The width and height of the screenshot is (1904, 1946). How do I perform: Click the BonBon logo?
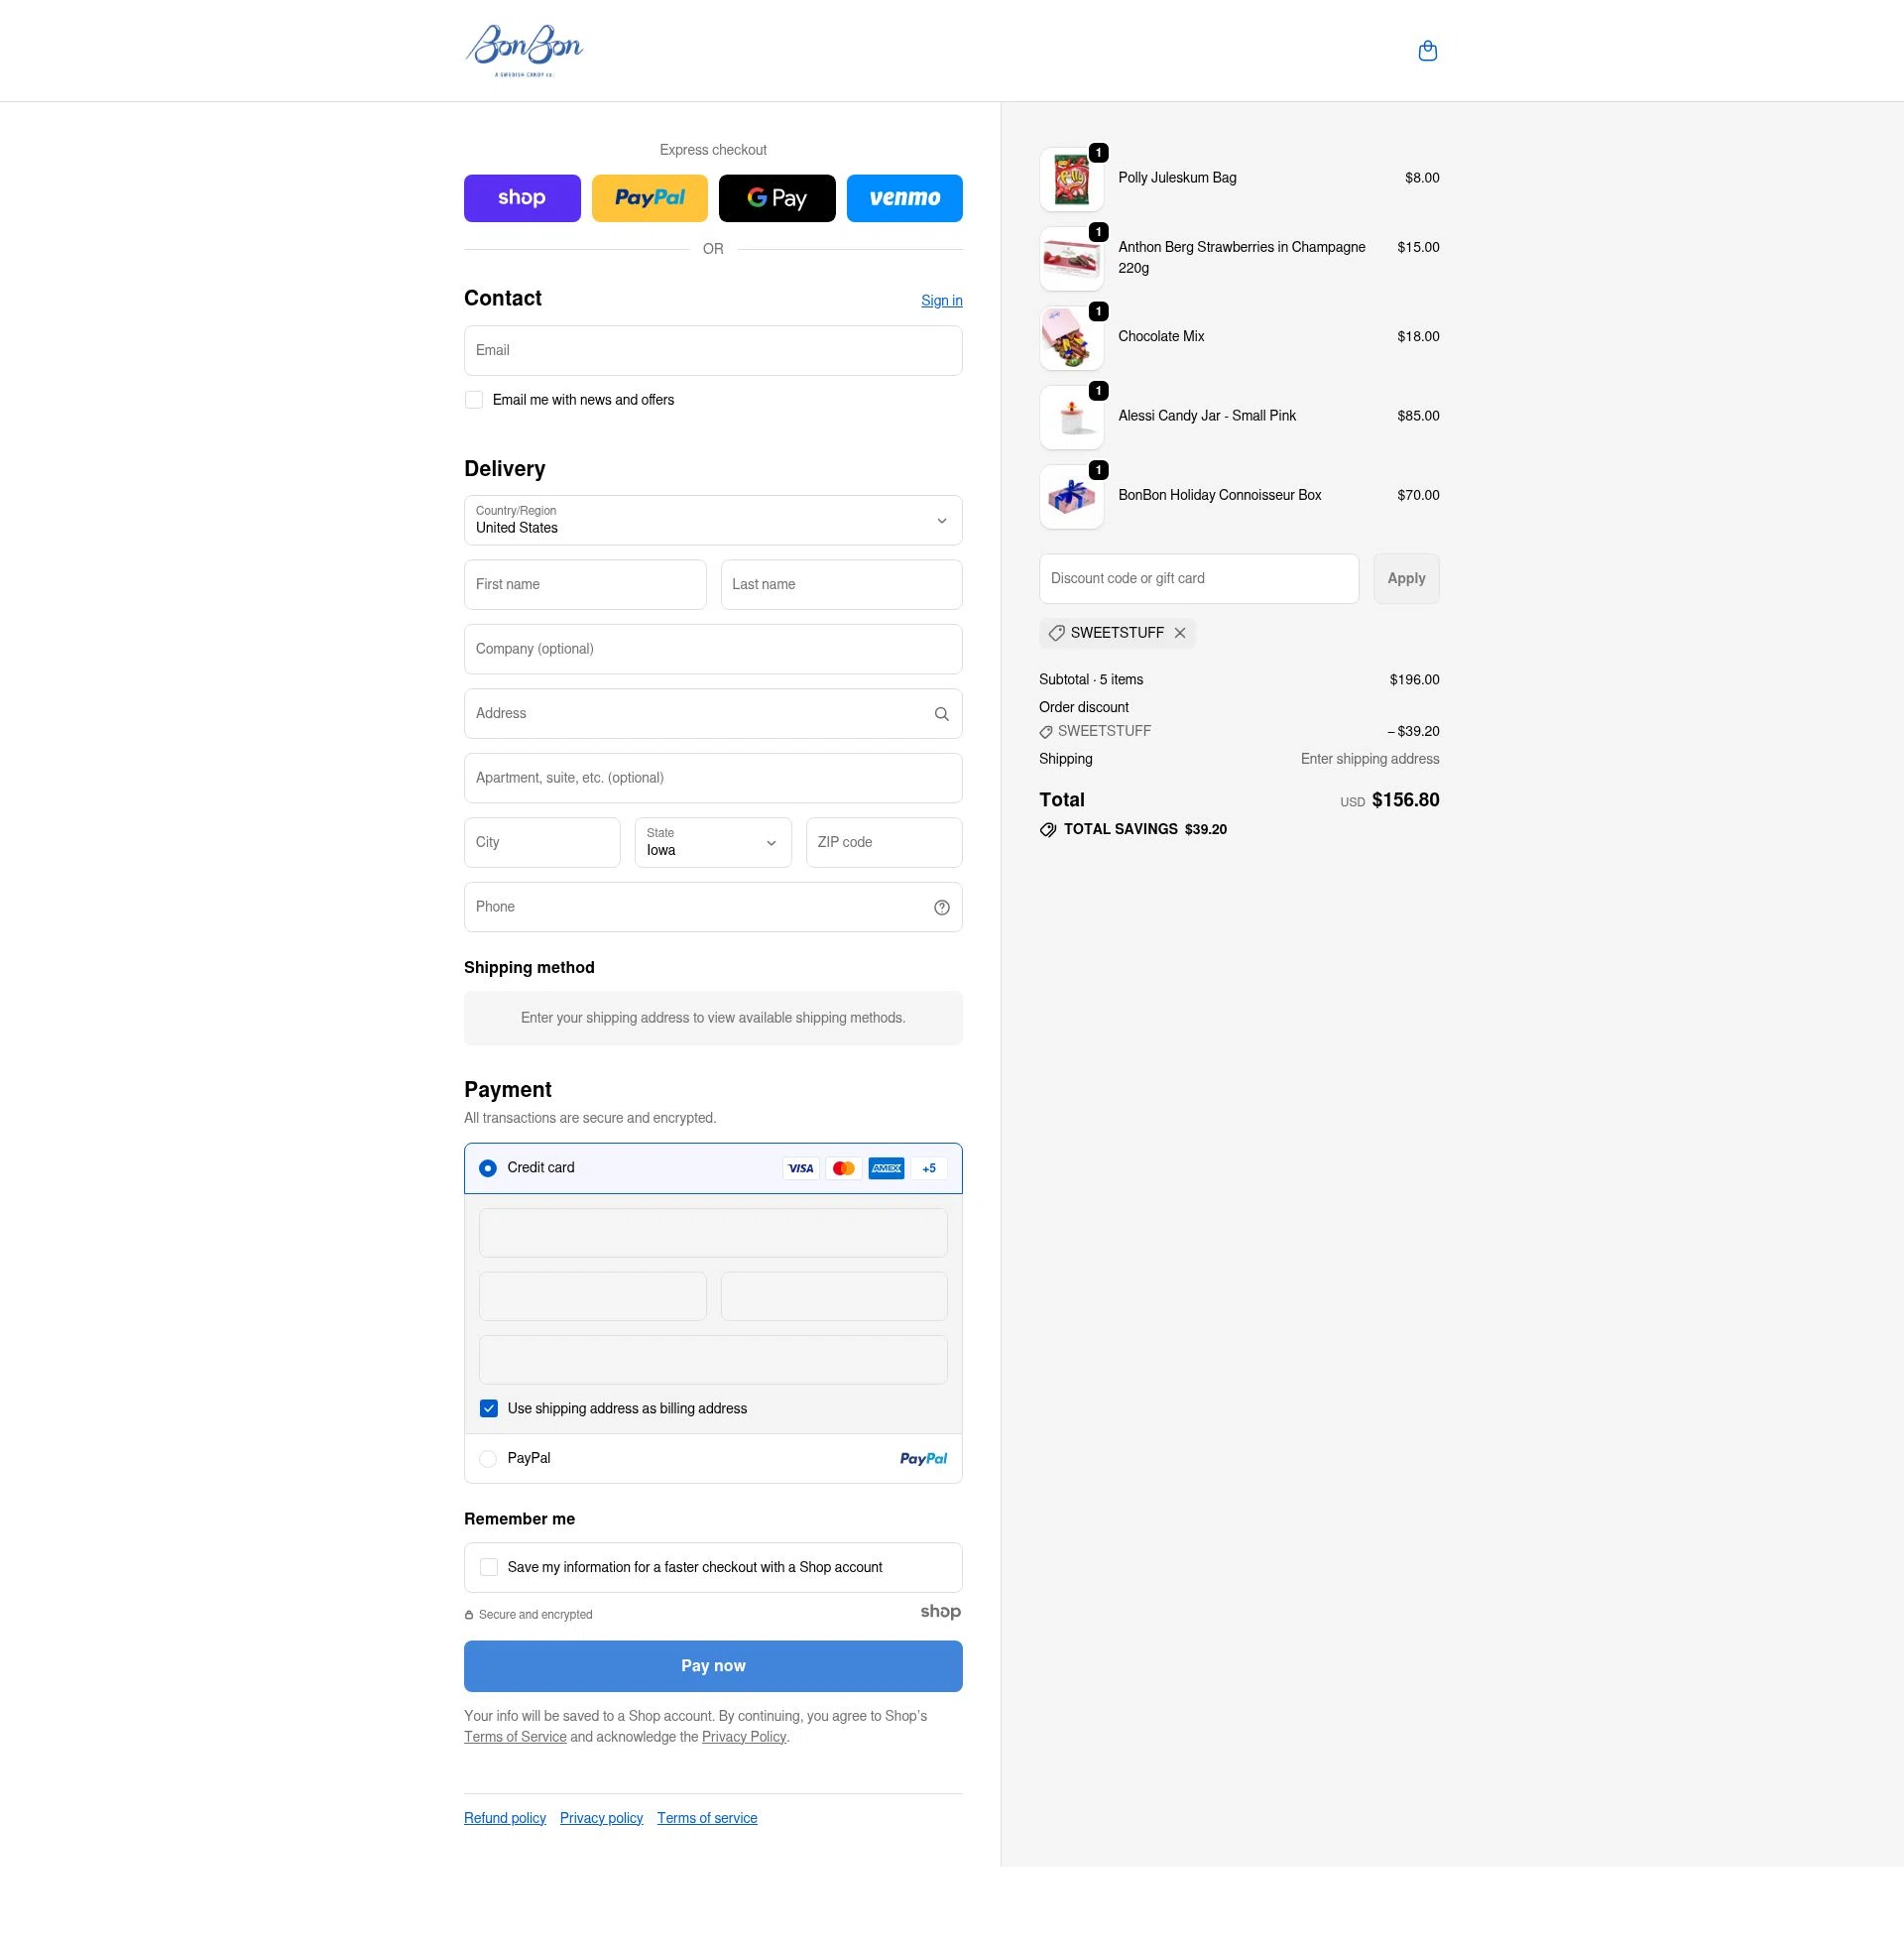[x=523, y=50]
